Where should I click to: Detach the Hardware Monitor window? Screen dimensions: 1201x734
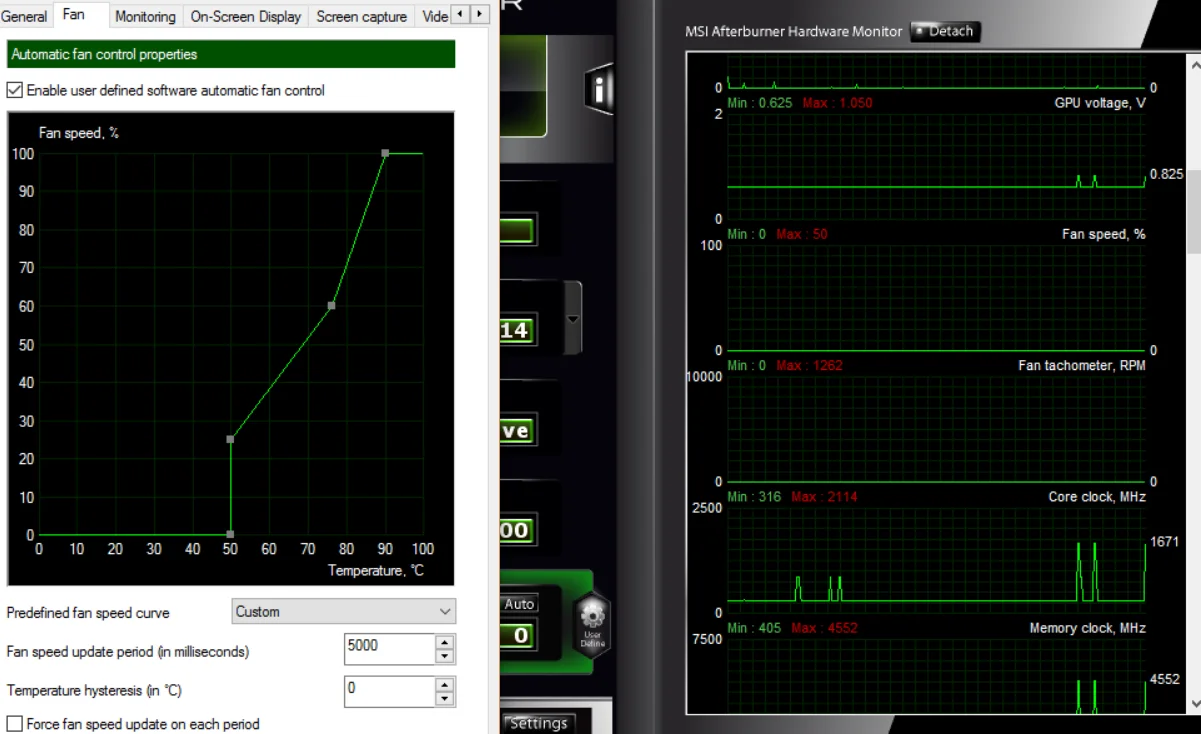click(943, 31)
